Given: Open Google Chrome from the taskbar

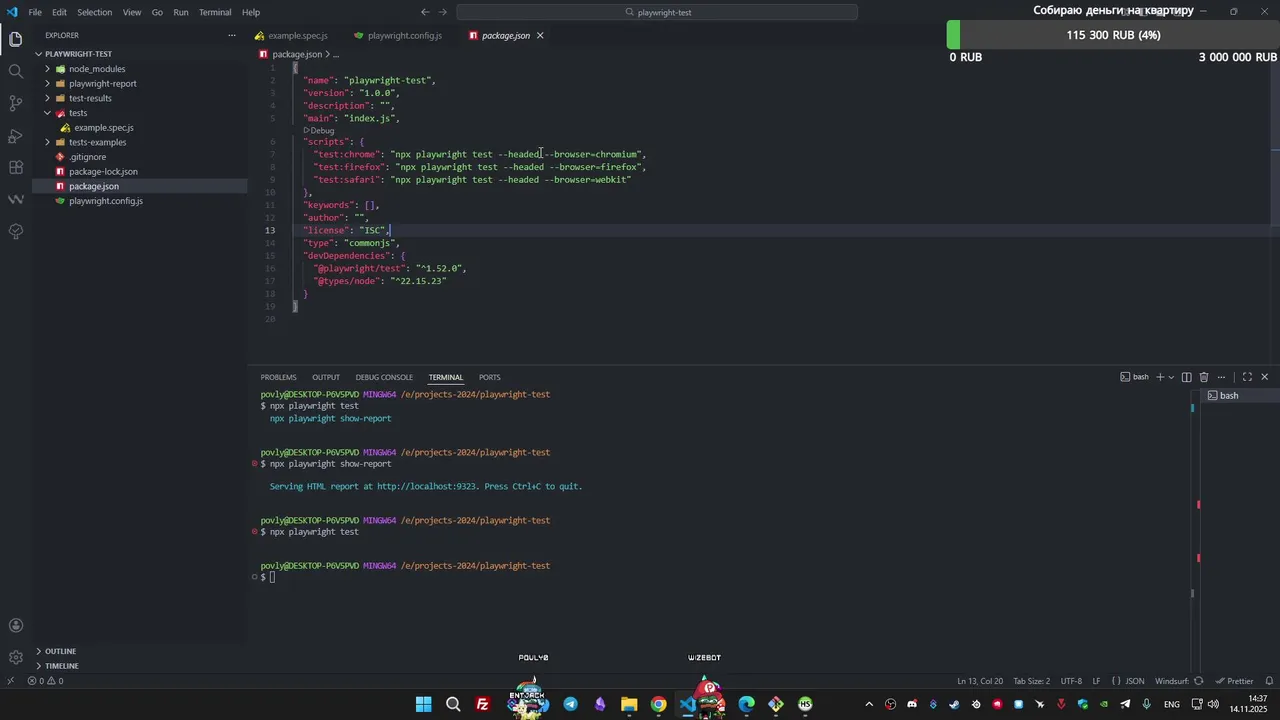Looking at the screenshot, I should (x=658, y=704).
